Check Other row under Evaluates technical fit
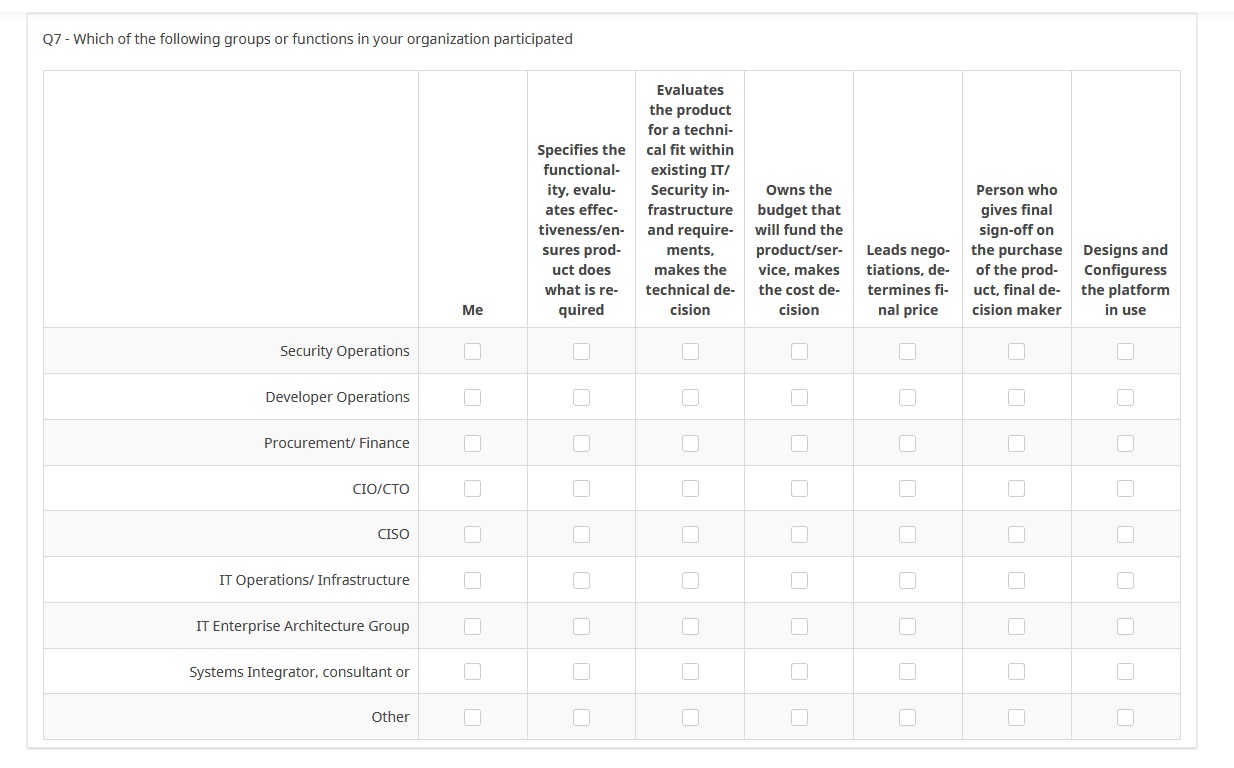The width and height of the screenshot is (1234, 768). tap(690, 717)
